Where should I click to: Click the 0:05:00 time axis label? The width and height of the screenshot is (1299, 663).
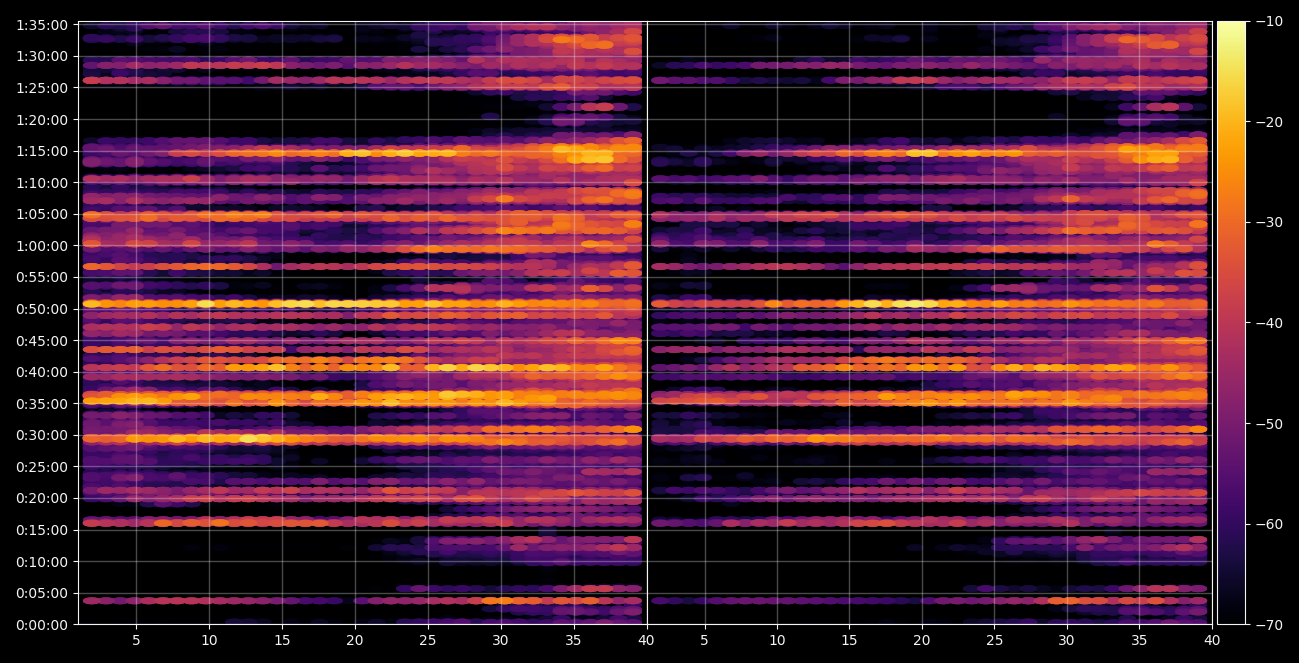43,593
